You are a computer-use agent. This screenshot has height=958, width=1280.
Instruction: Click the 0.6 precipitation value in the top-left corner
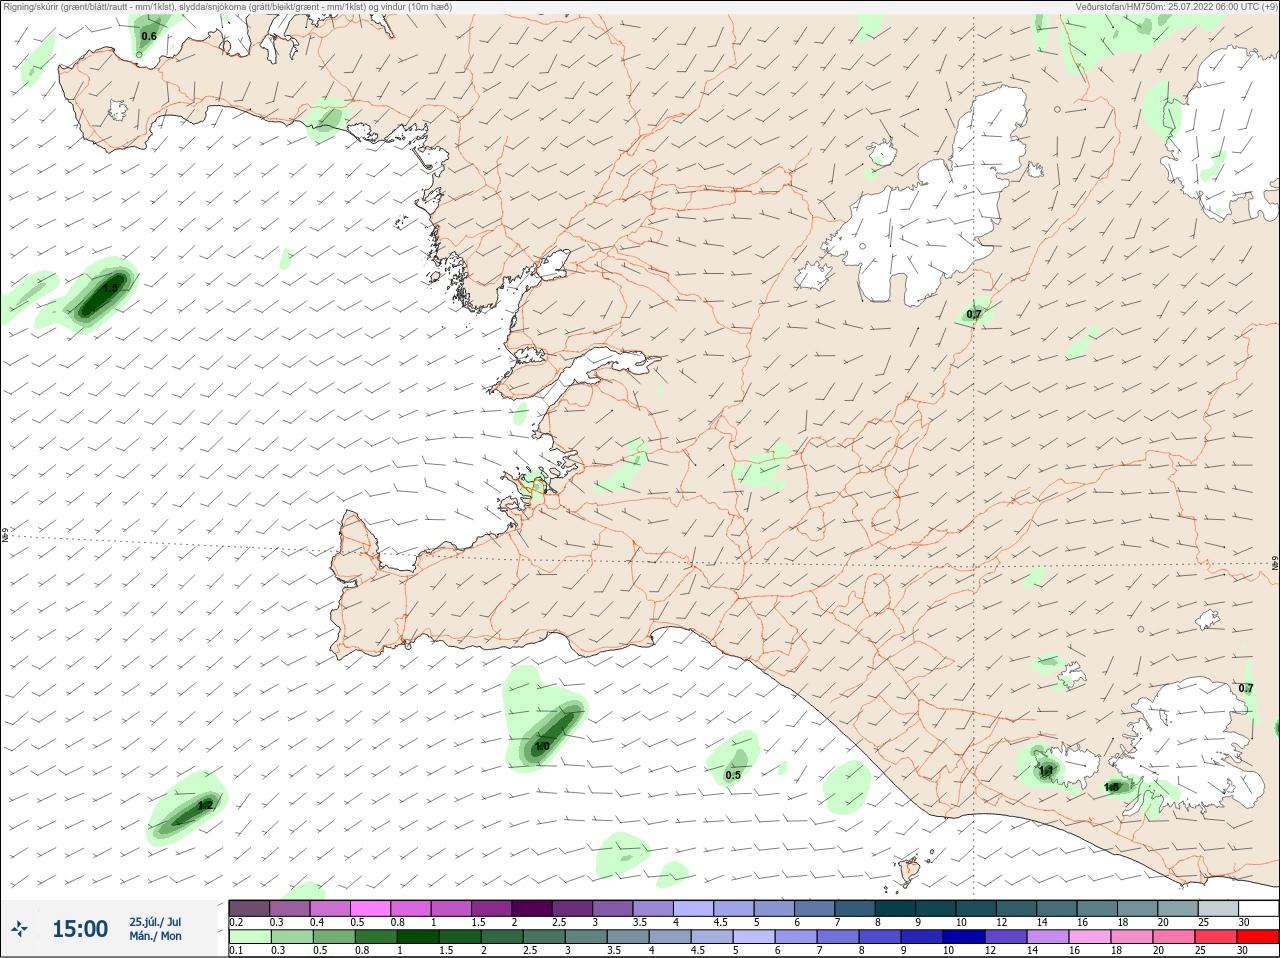tap(149, 37)
